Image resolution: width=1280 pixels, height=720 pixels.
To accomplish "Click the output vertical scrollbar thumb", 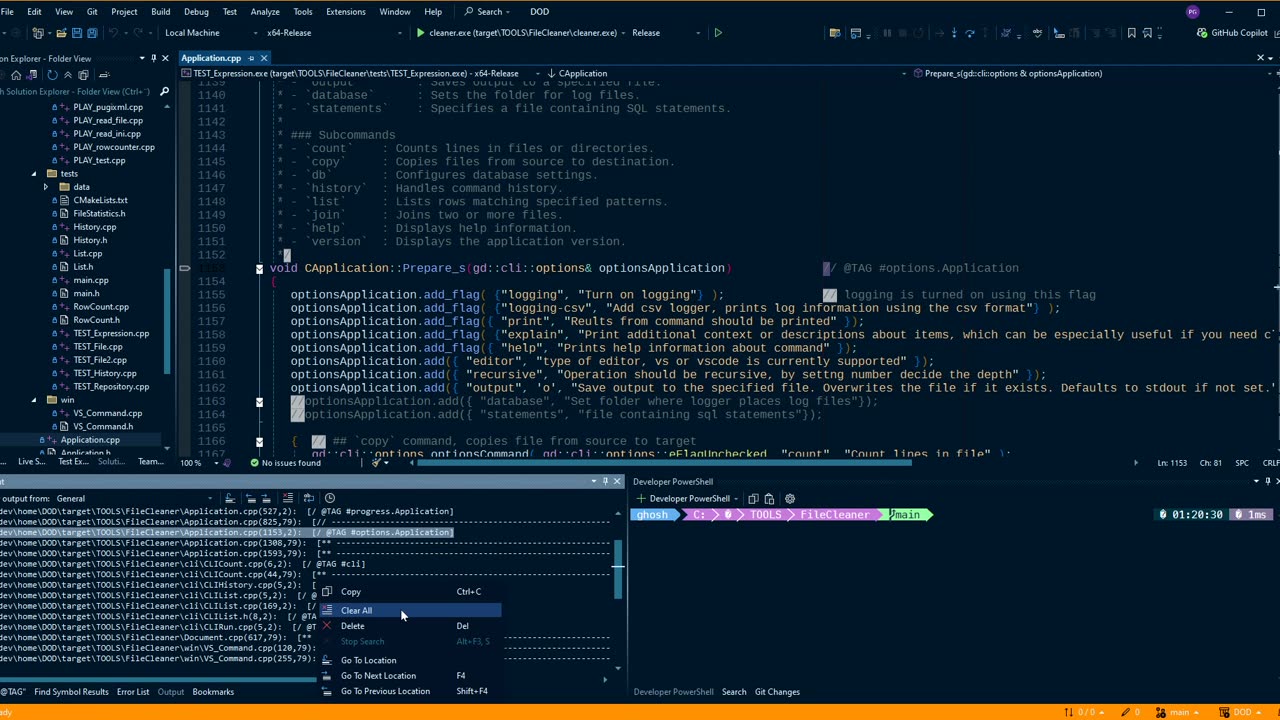I will coord(618,570).
